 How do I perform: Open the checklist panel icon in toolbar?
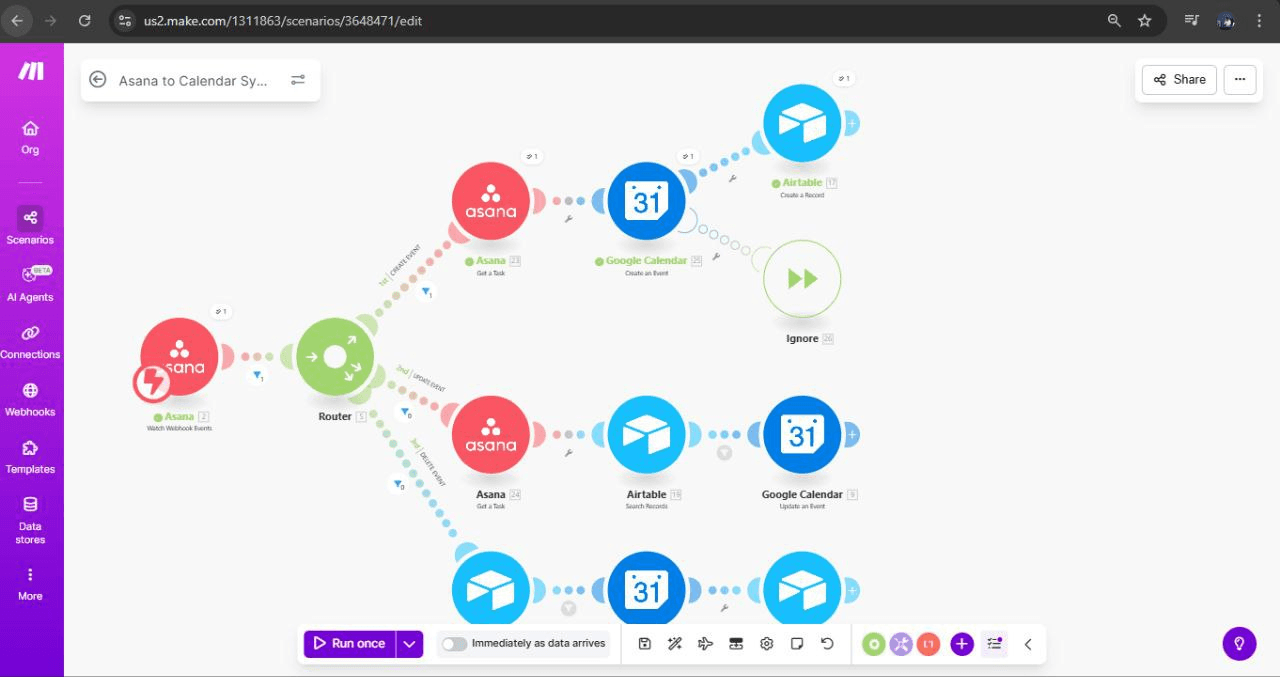995,644
